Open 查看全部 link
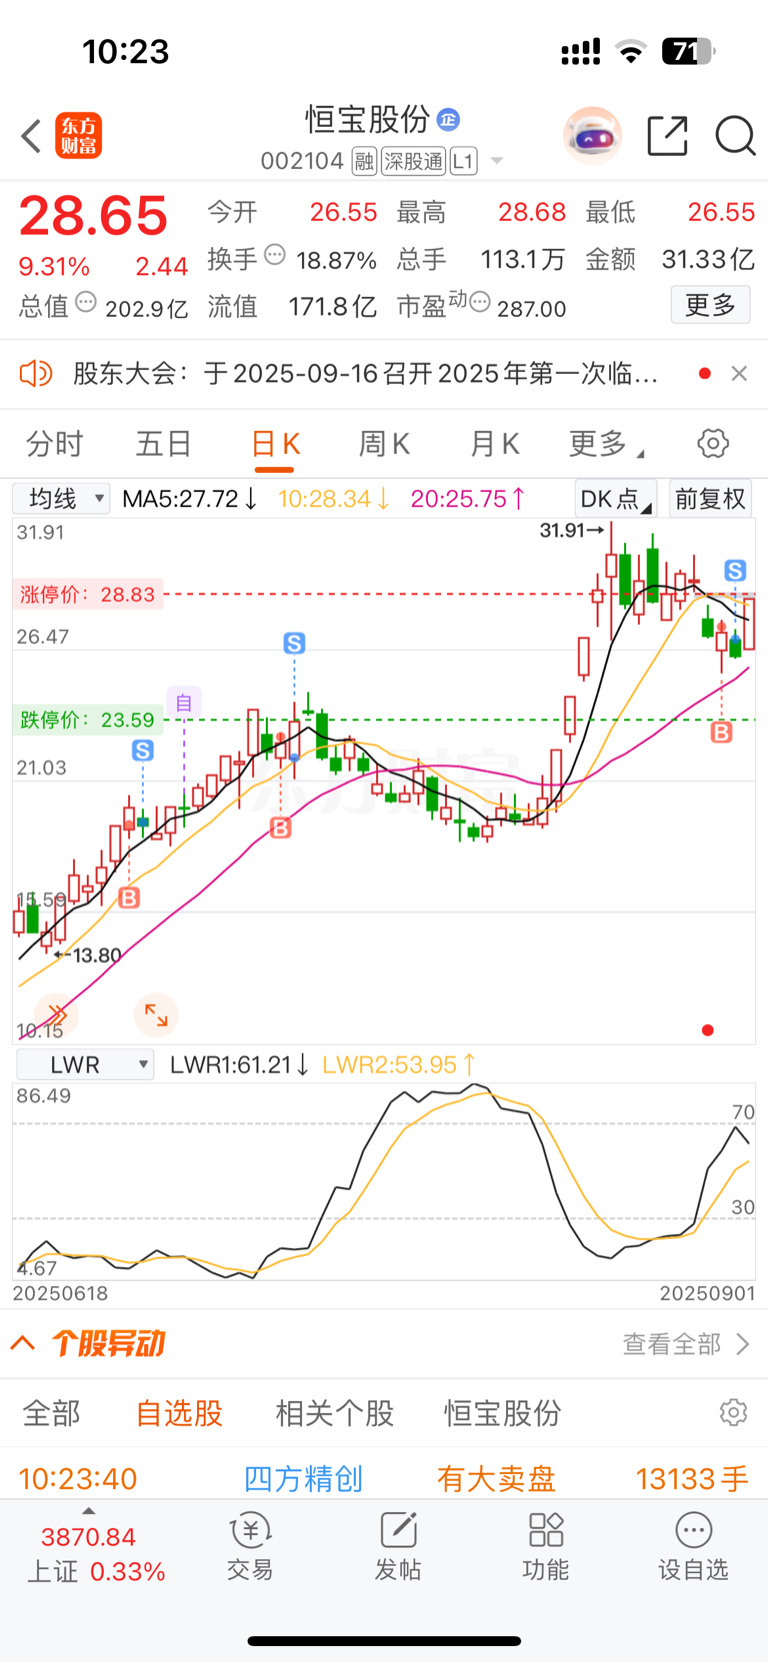Screen dimensions: 768x1663 click(x=686, y=1344)
